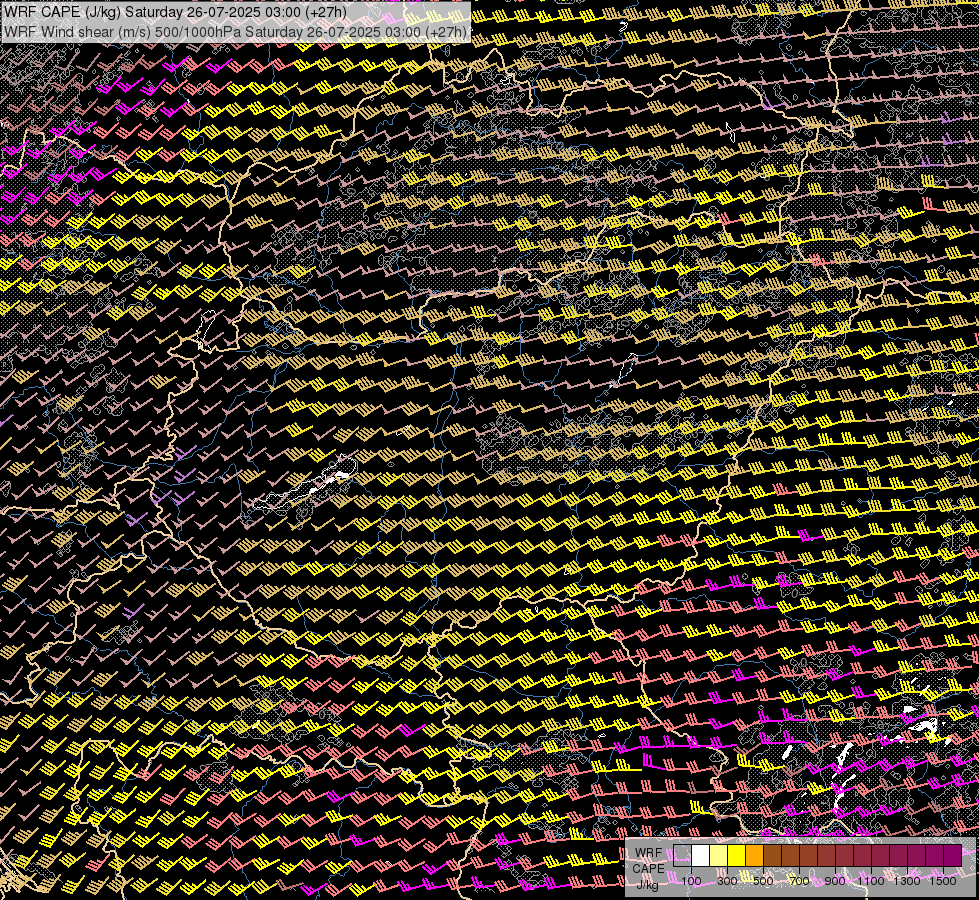Click the 700 legend tick label

[x=799, y=881]
